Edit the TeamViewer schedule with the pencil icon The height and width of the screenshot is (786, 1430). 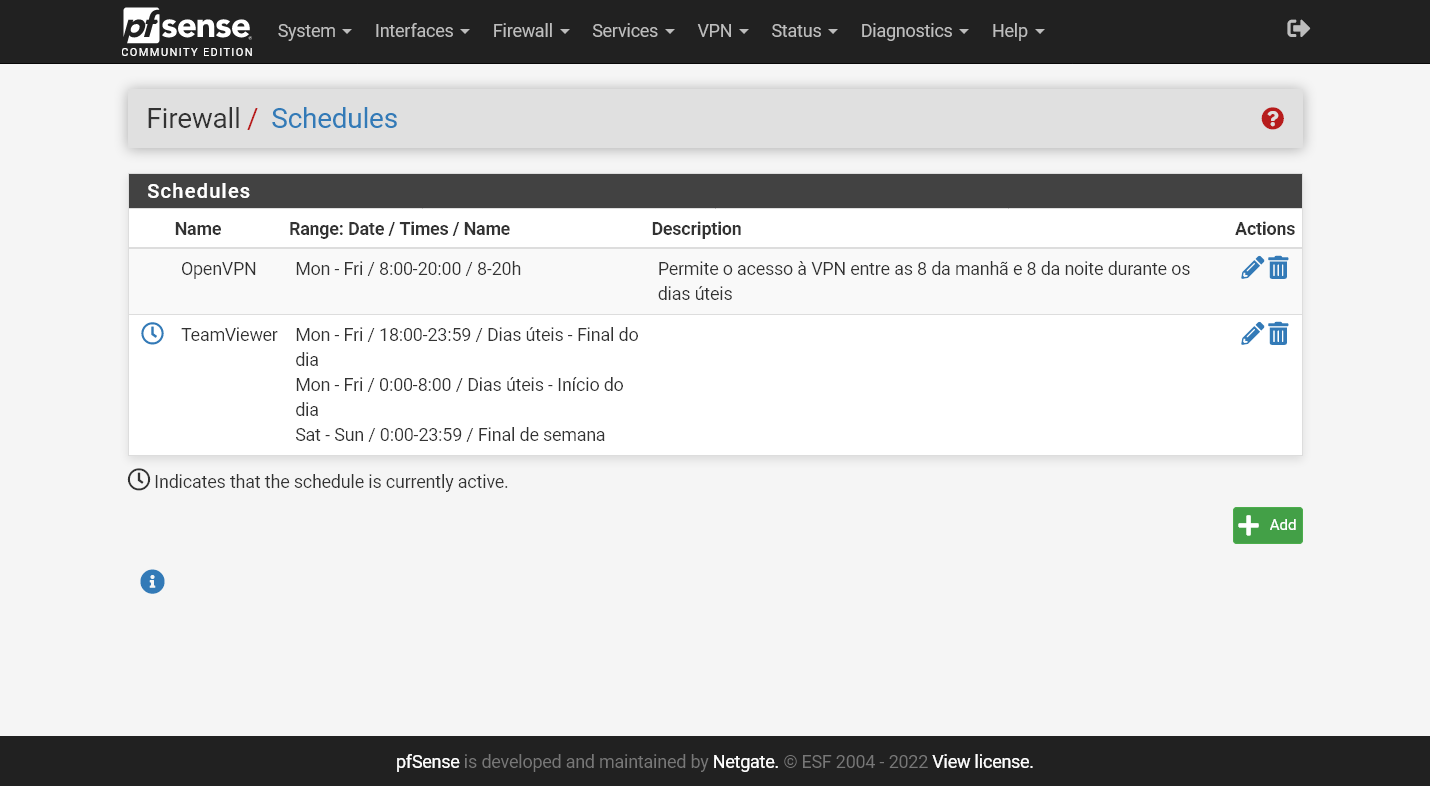click(1251, 333)
